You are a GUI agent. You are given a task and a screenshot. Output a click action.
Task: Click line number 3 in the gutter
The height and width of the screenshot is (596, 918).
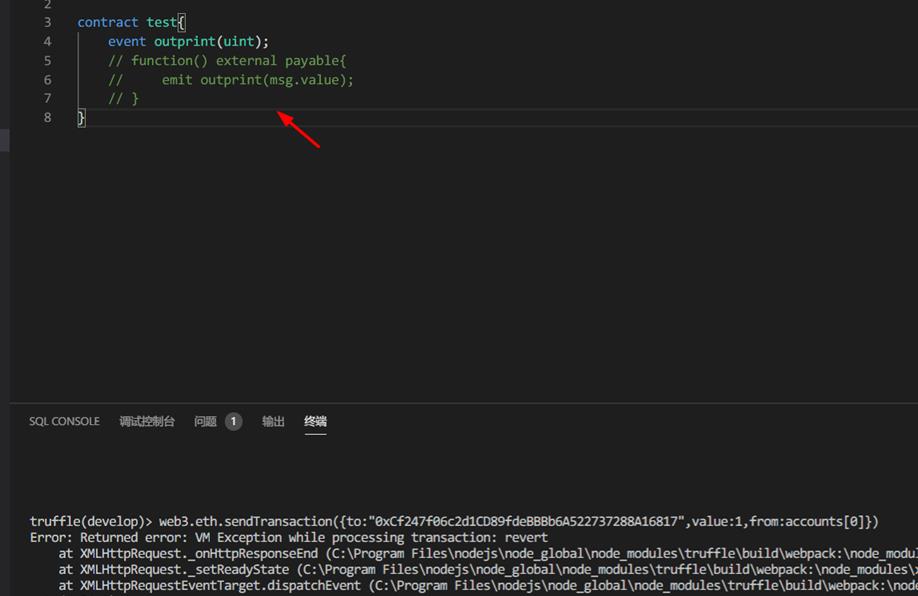coord(47,22)
